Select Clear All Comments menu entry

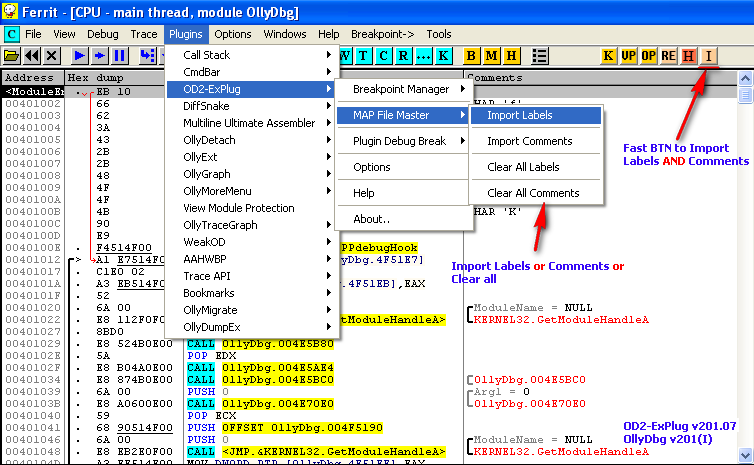click(x=536, y=193)
